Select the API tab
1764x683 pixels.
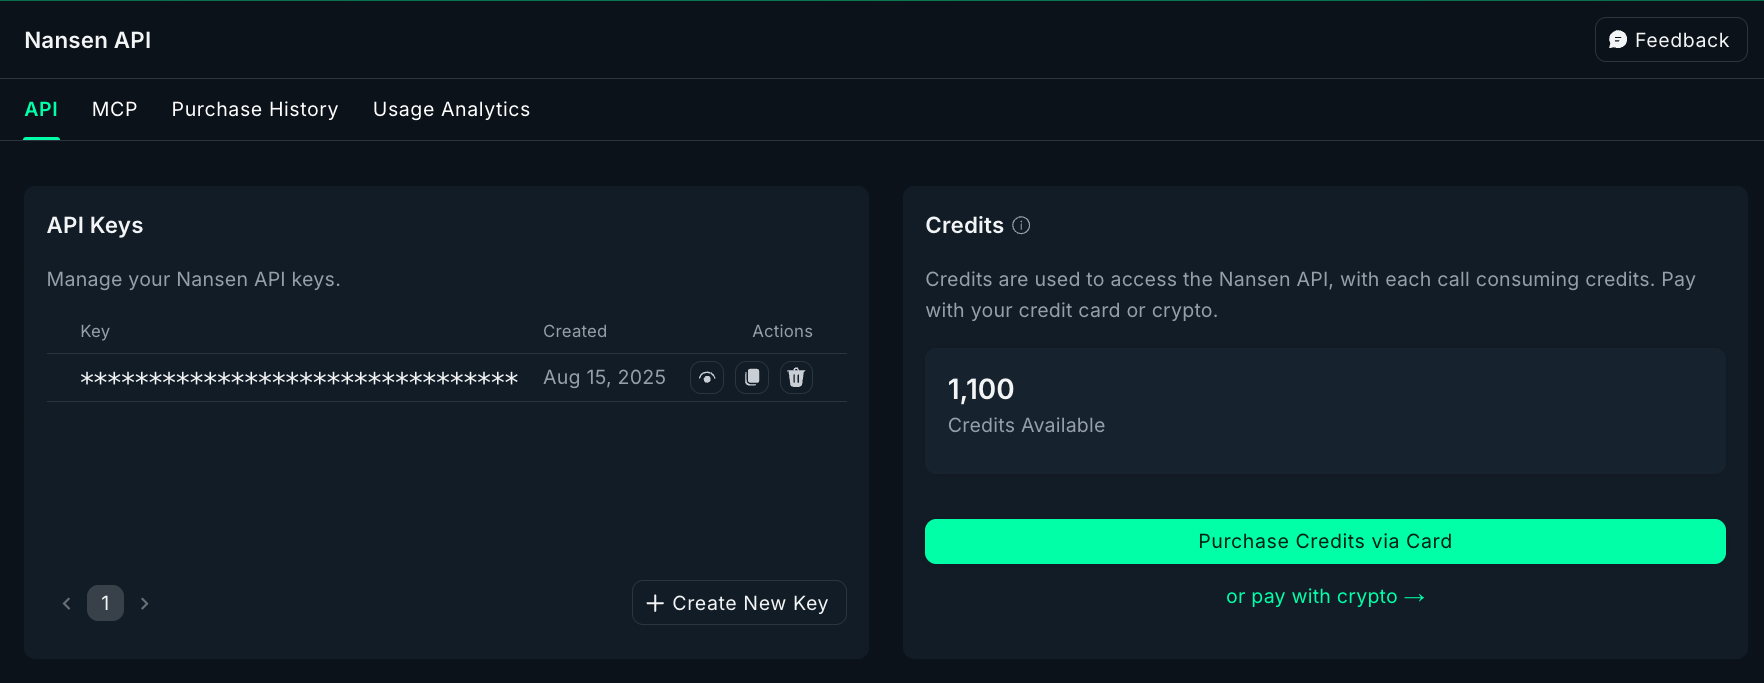(x=41, y=109)
